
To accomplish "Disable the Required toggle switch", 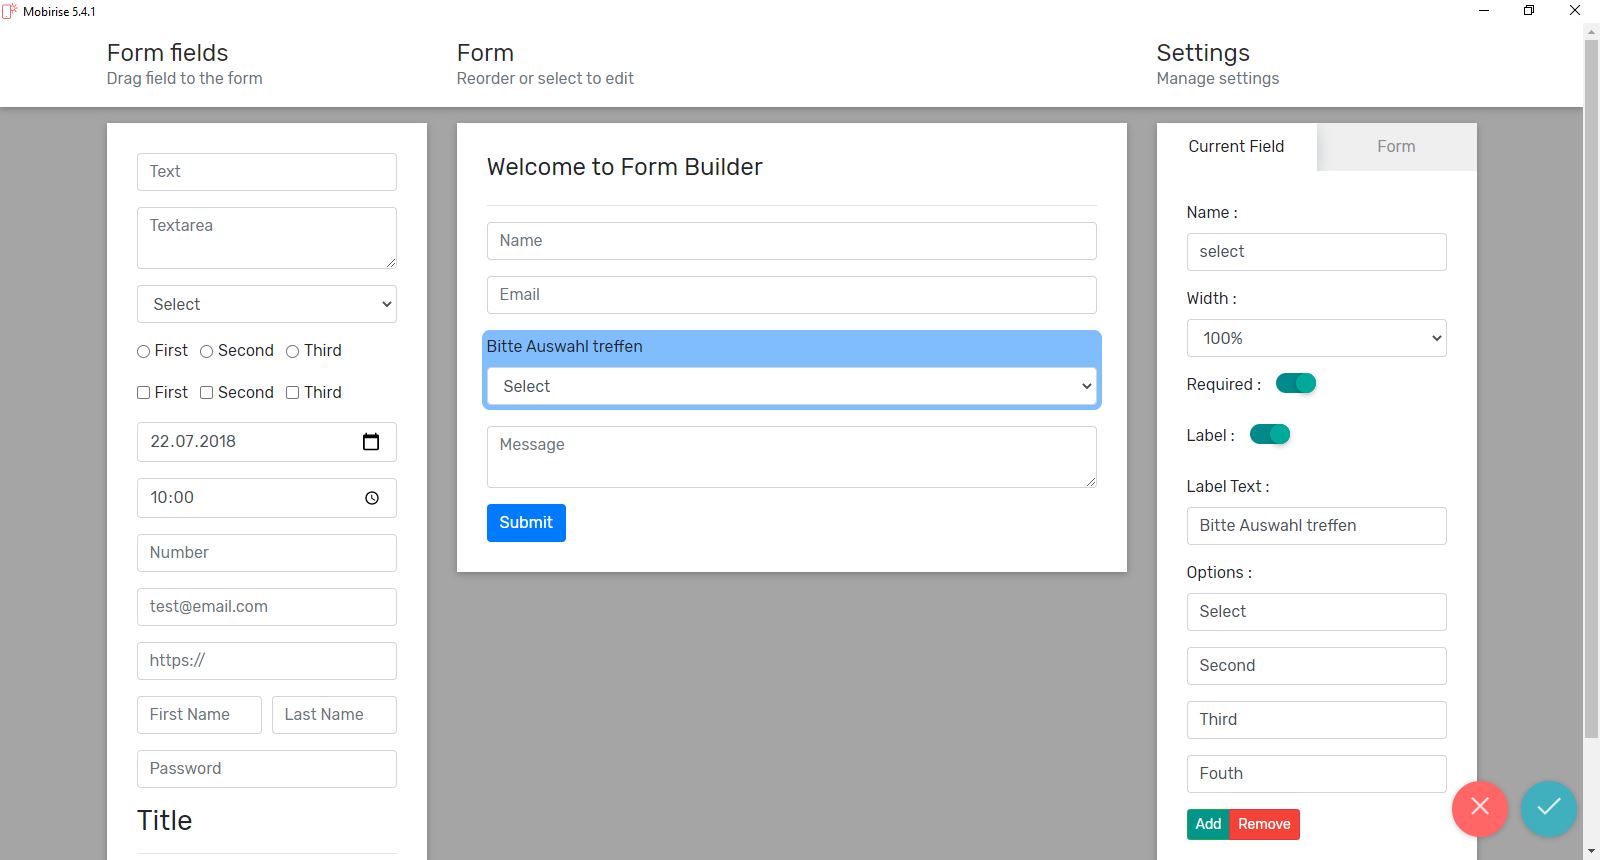I will 1296,384.
